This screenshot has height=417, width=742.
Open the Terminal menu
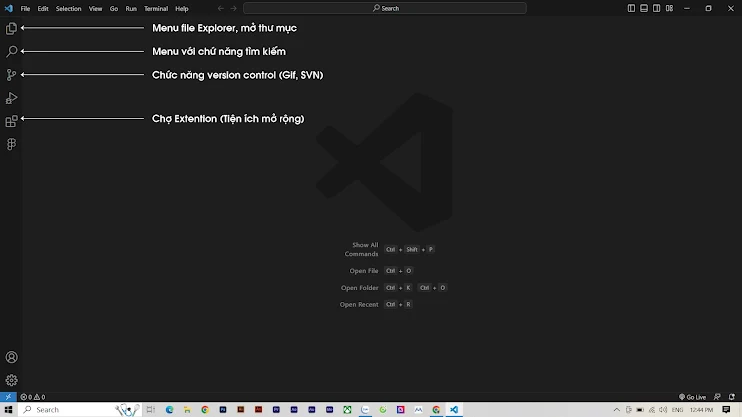(x=156, y=9)
